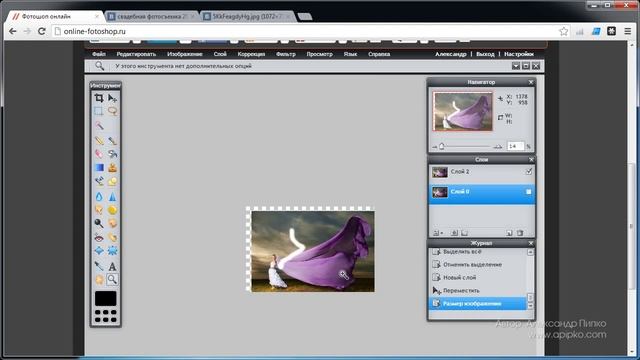This screenshot has width=640, height=360.
Task: Open the Коррекция menu
Action: (x=251, y=54)
